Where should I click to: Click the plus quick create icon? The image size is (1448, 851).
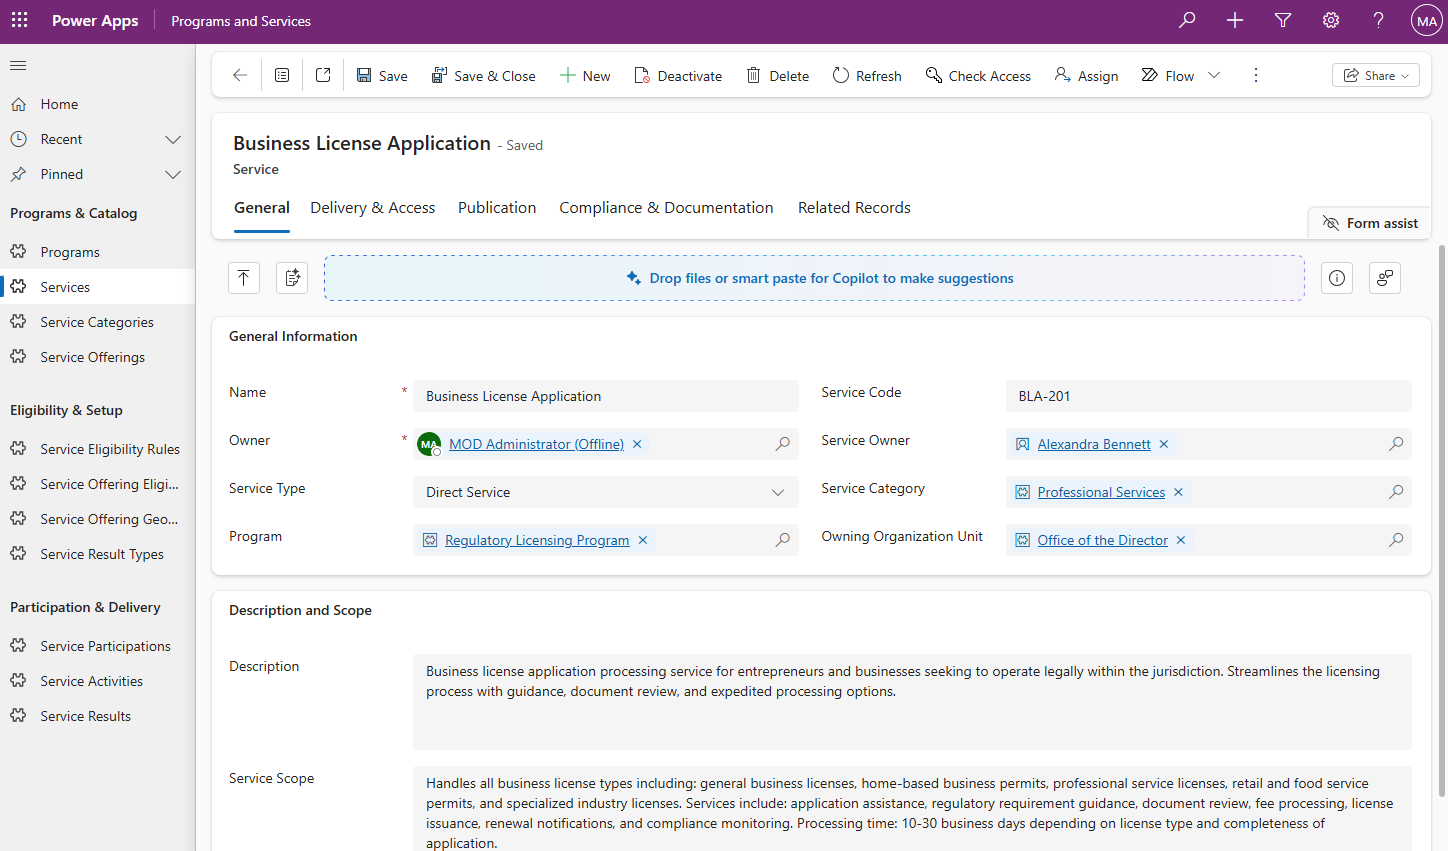[1235, 20]
